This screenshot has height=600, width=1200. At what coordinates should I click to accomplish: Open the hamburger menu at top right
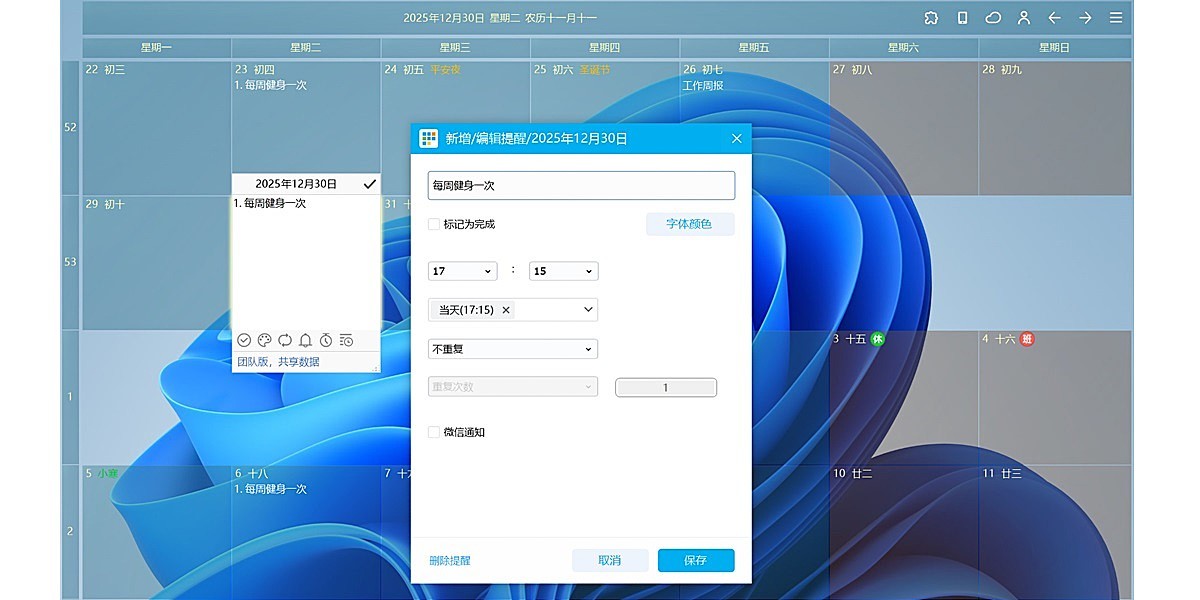pyautogui.click(x=1116, y=17)
